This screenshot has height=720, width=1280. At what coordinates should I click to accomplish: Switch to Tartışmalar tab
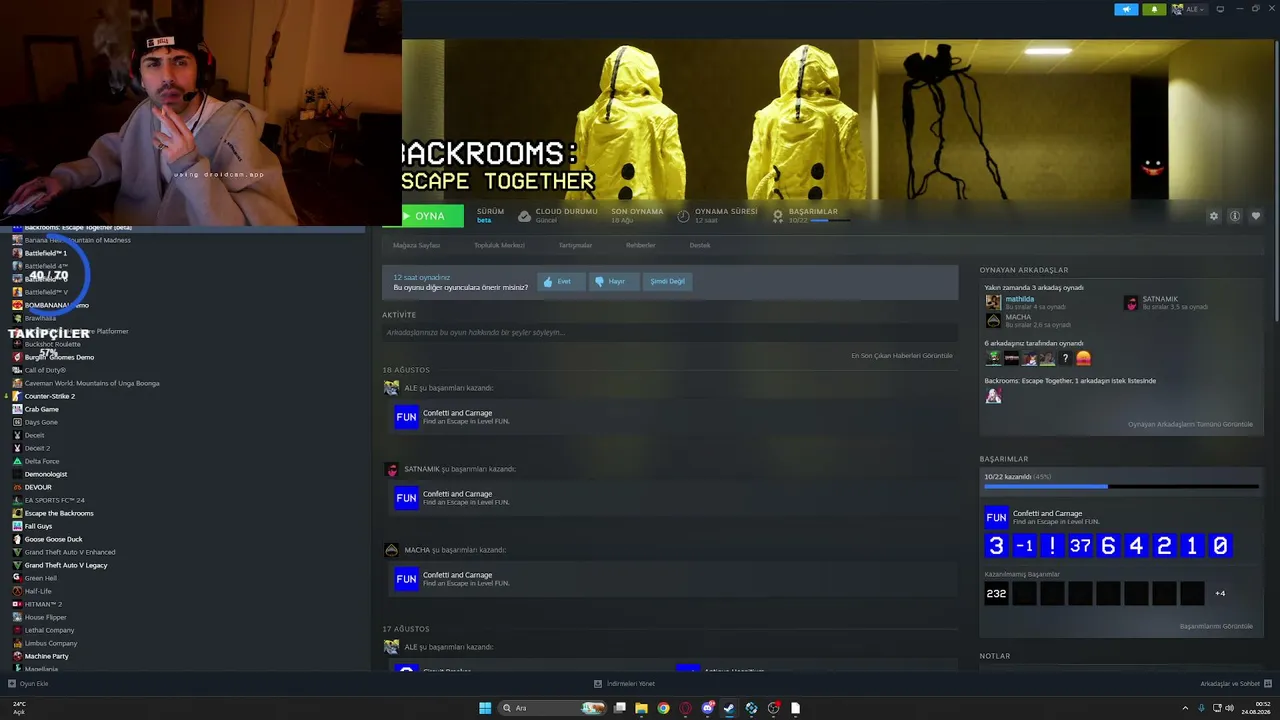point(575,245)
